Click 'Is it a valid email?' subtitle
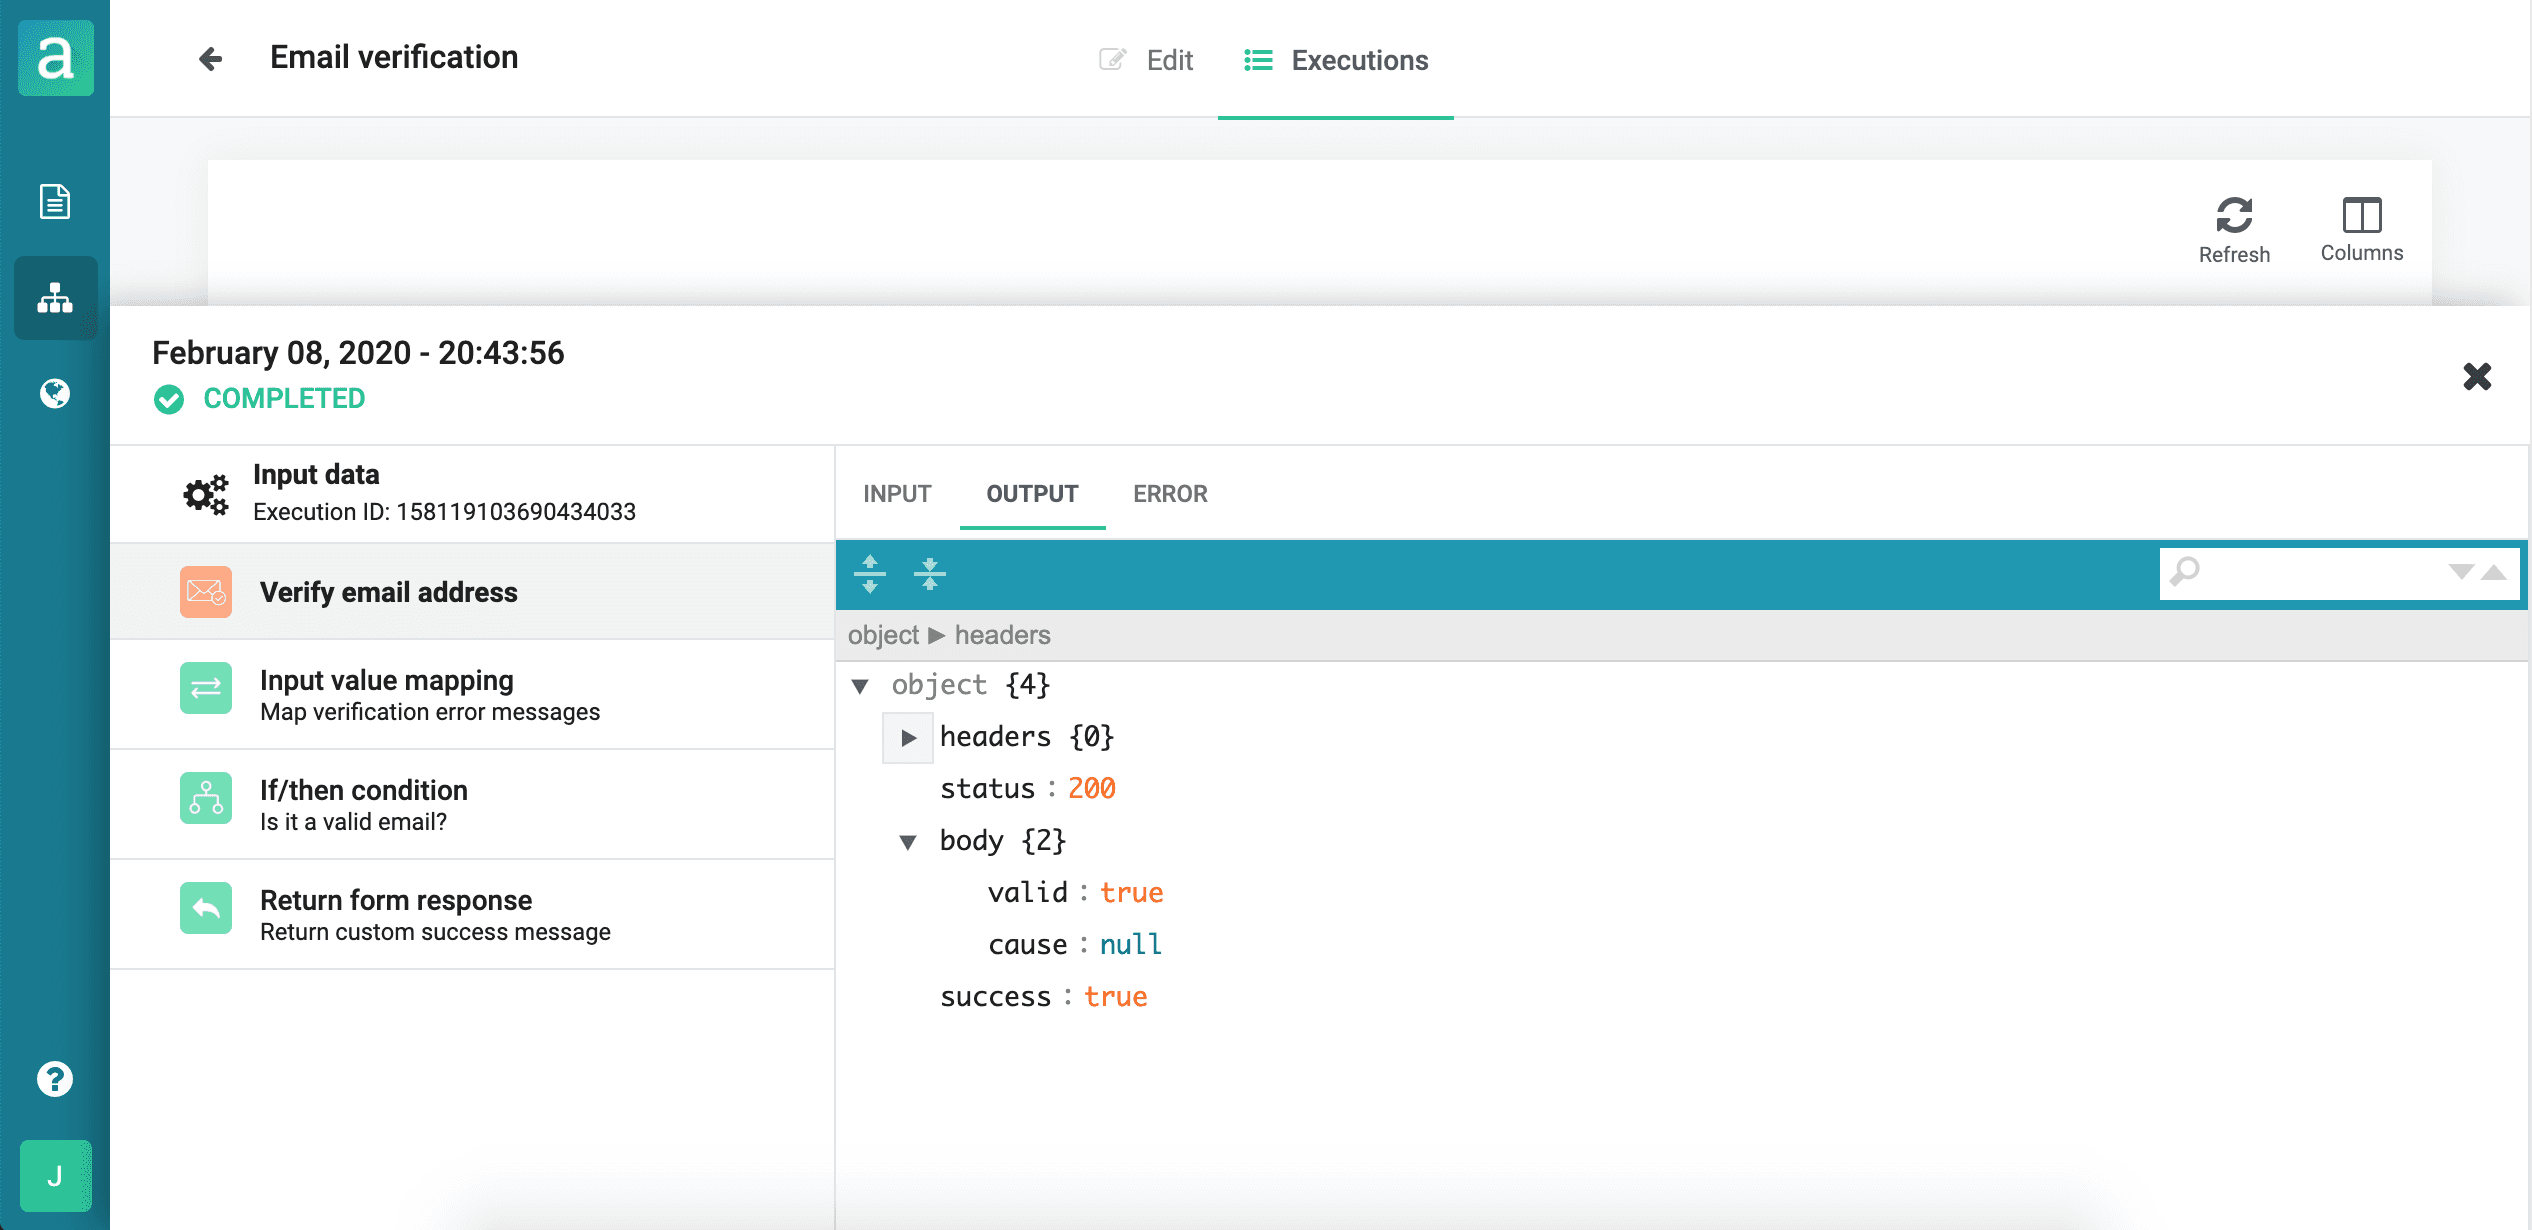2532x1230 pixels. click(353, 822)
